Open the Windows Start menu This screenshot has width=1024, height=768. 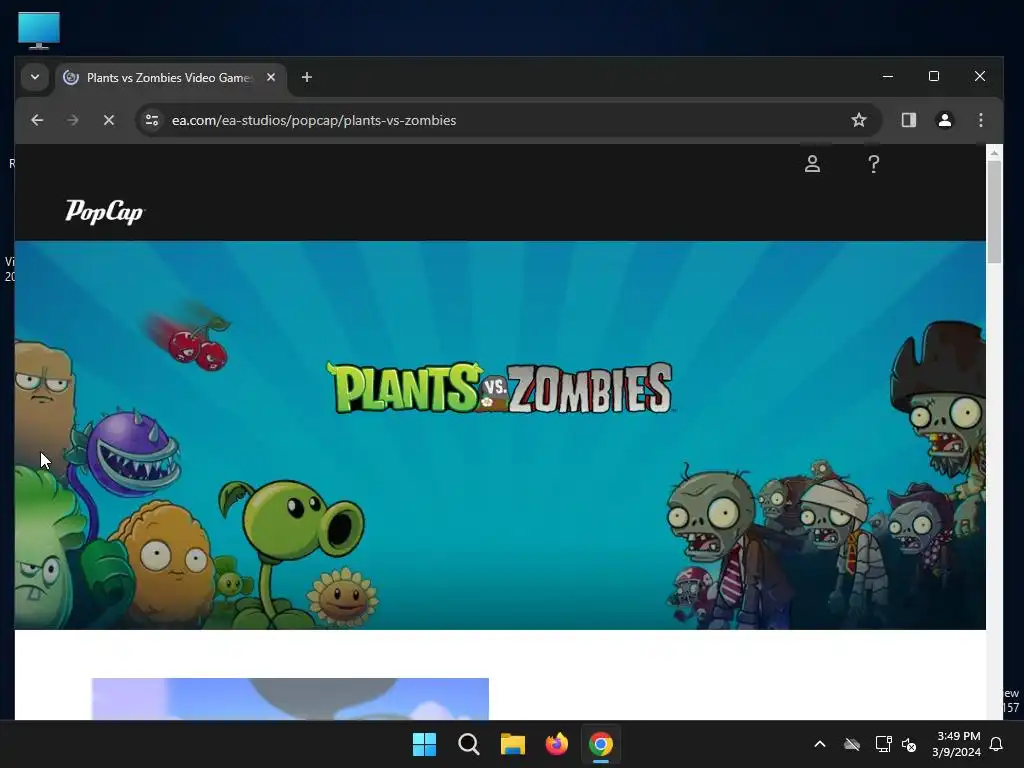[x=424, y=744]
